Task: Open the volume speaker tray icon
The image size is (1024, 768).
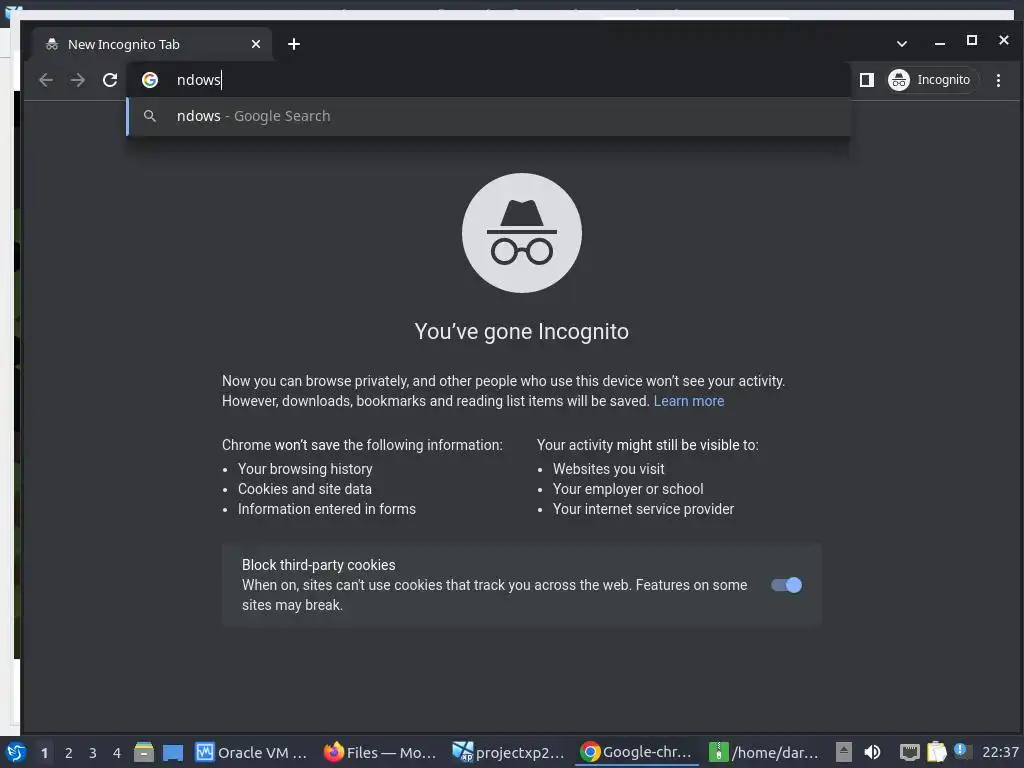Action: click(872, 752)
